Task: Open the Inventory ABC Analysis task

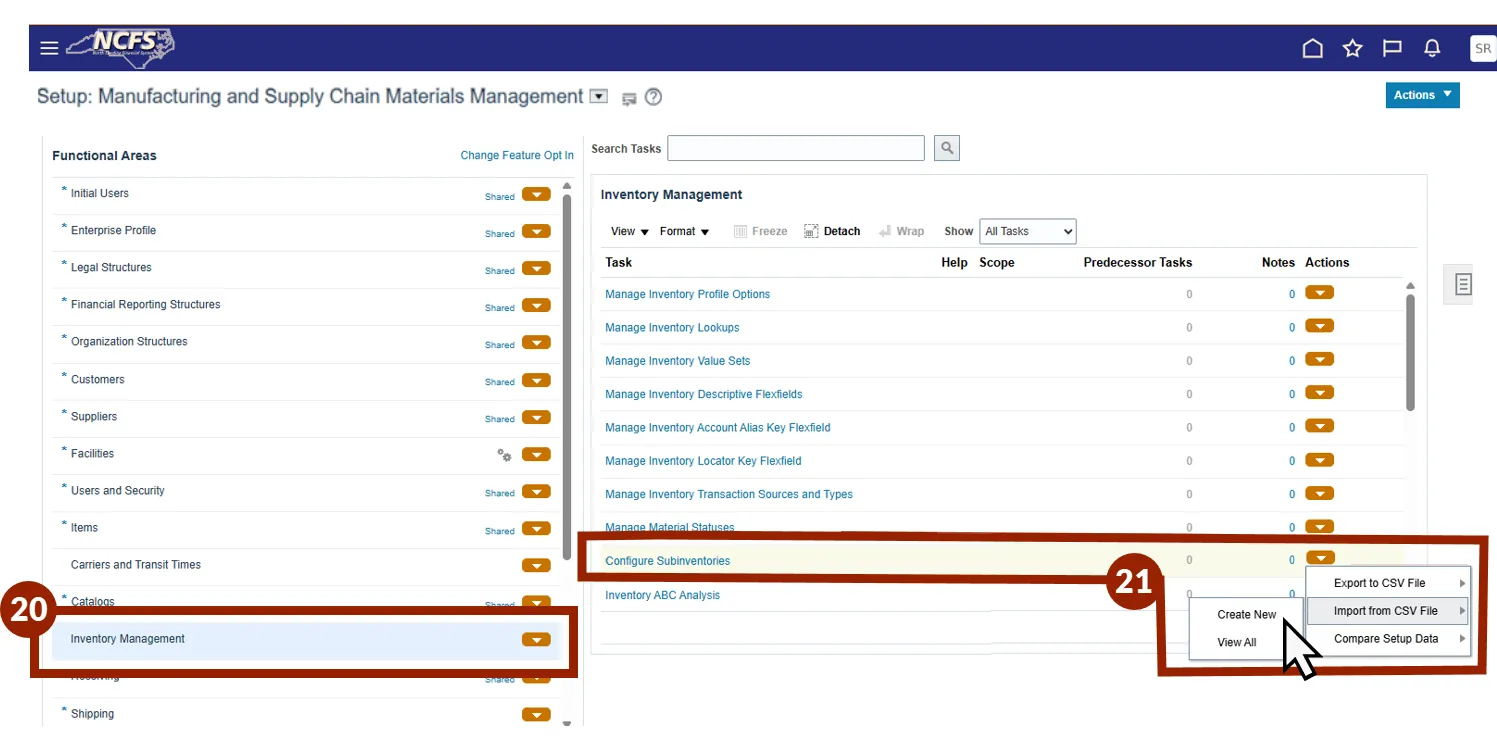Action: point(662,595)
